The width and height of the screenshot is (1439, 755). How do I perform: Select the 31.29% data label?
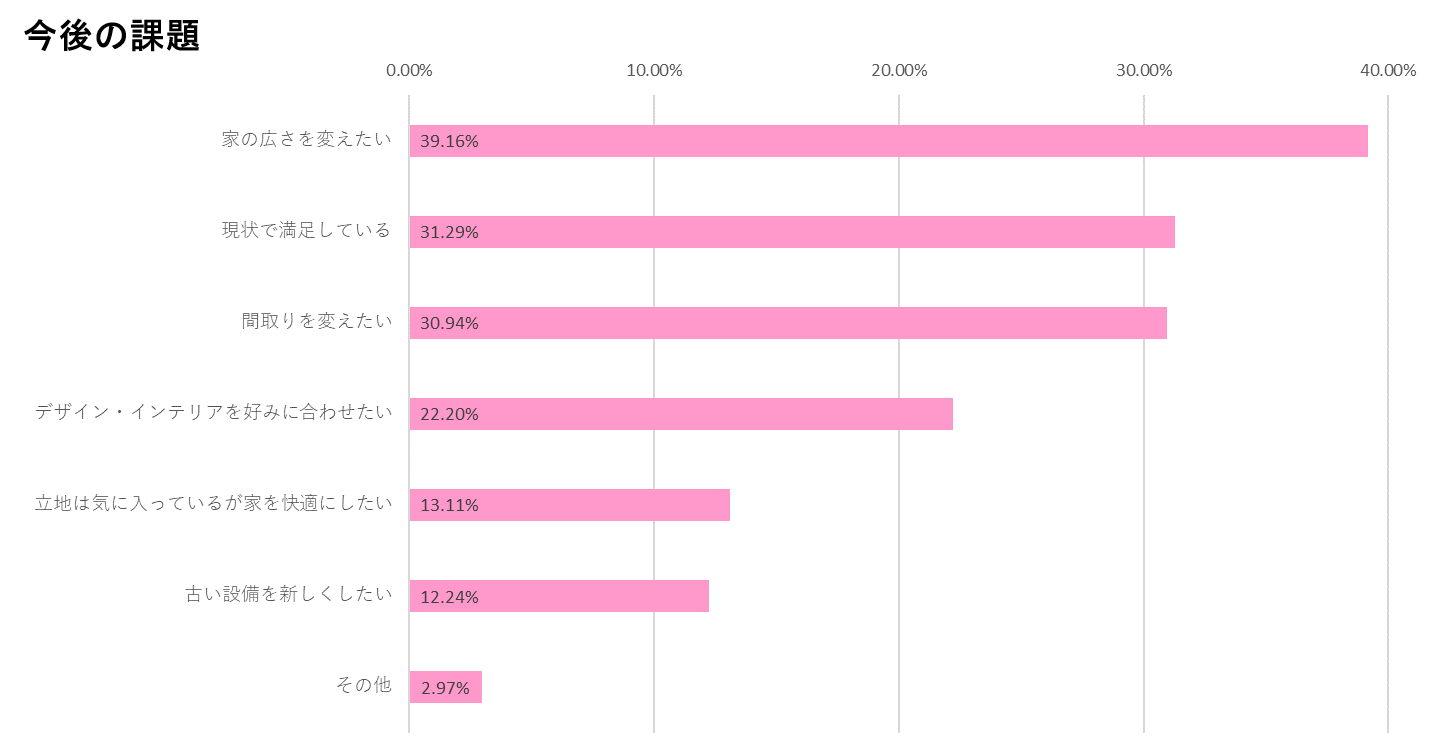pos(449,232)
